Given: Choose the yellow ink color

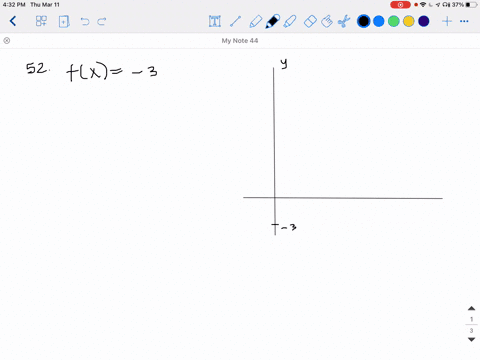Looking at the screenshot, I should point(409,21).
